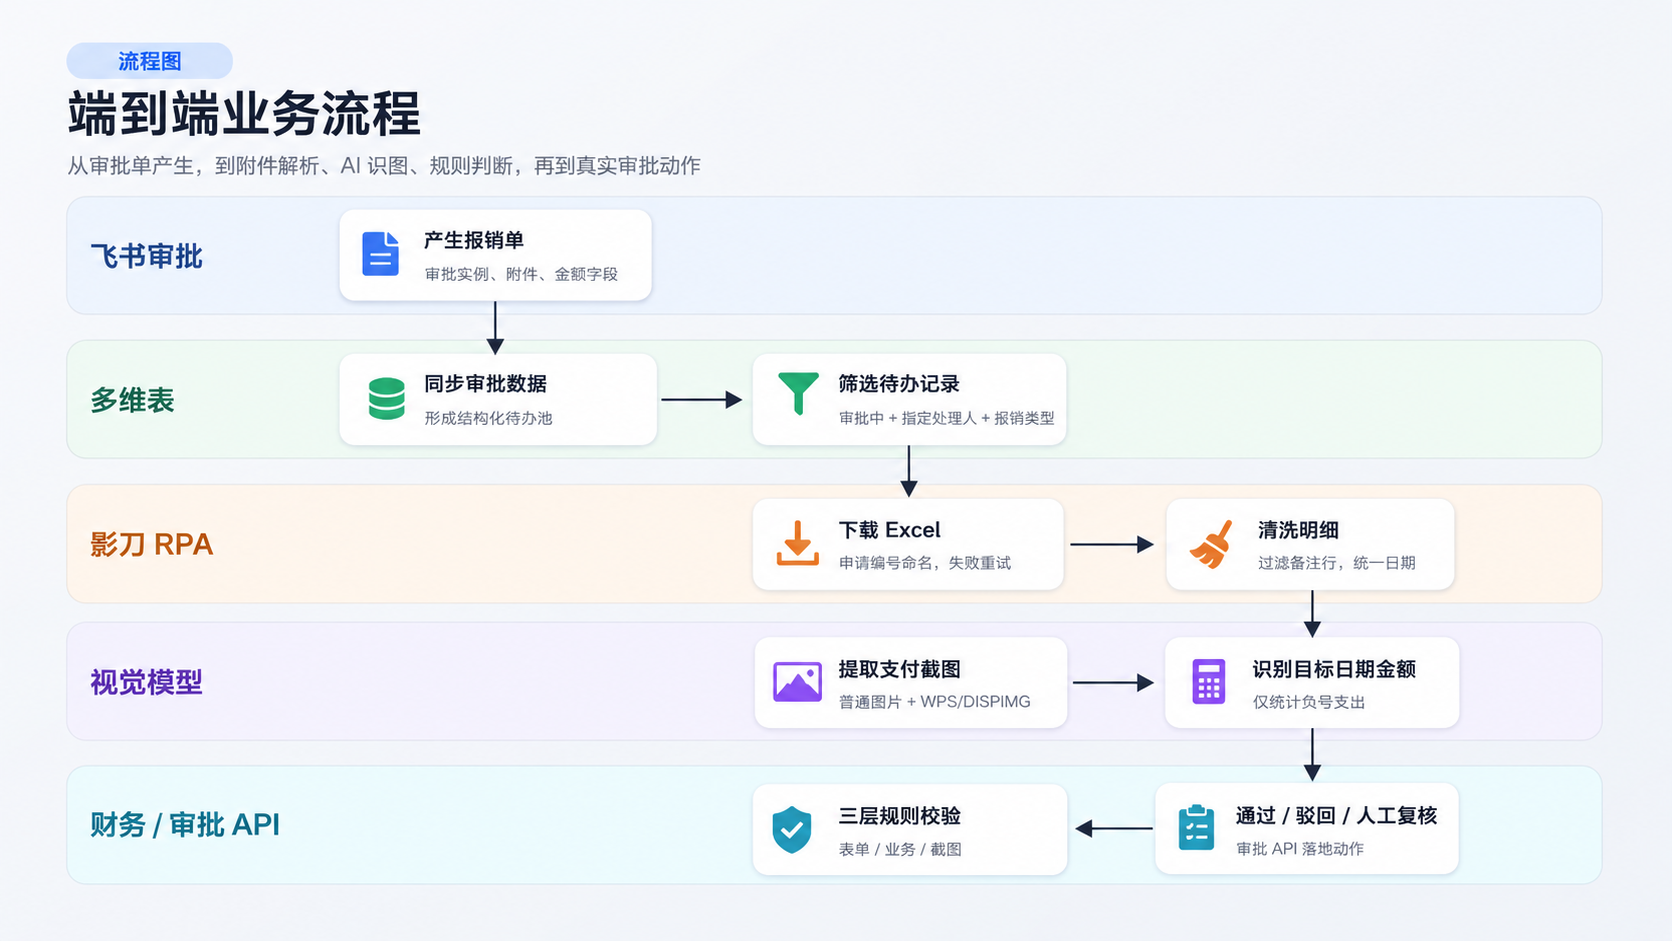Select the 产生报销单 card title
The image size is (1672, 941).
[474, 240]
